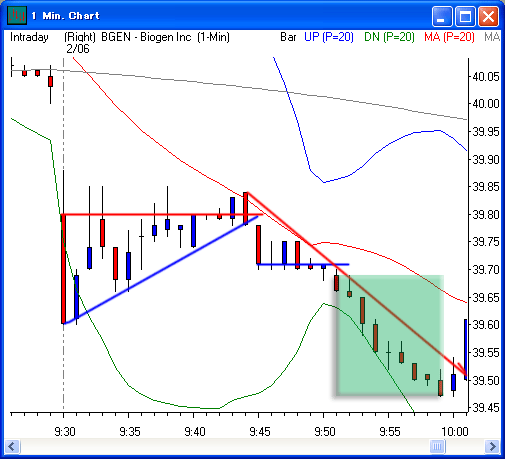Click the 39.75 price axis label
505x459 pixels.
(x=486, y=242)
